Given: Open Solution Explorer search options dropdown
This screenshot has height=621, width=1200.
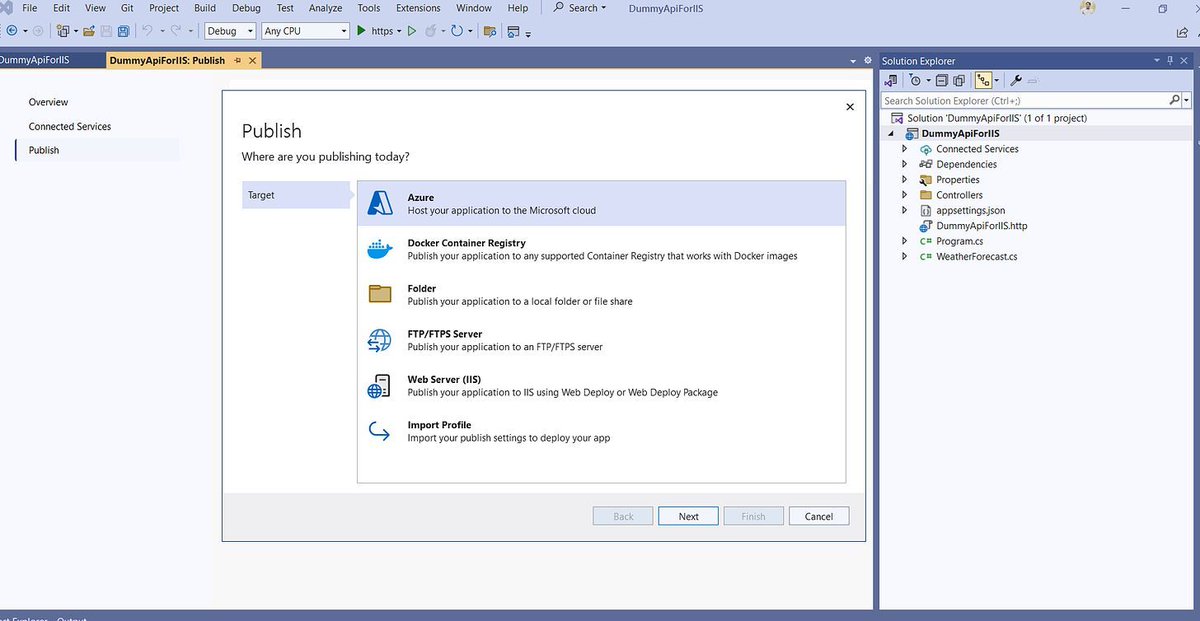Looking at the screenshot, I should tap(1187, 101).
